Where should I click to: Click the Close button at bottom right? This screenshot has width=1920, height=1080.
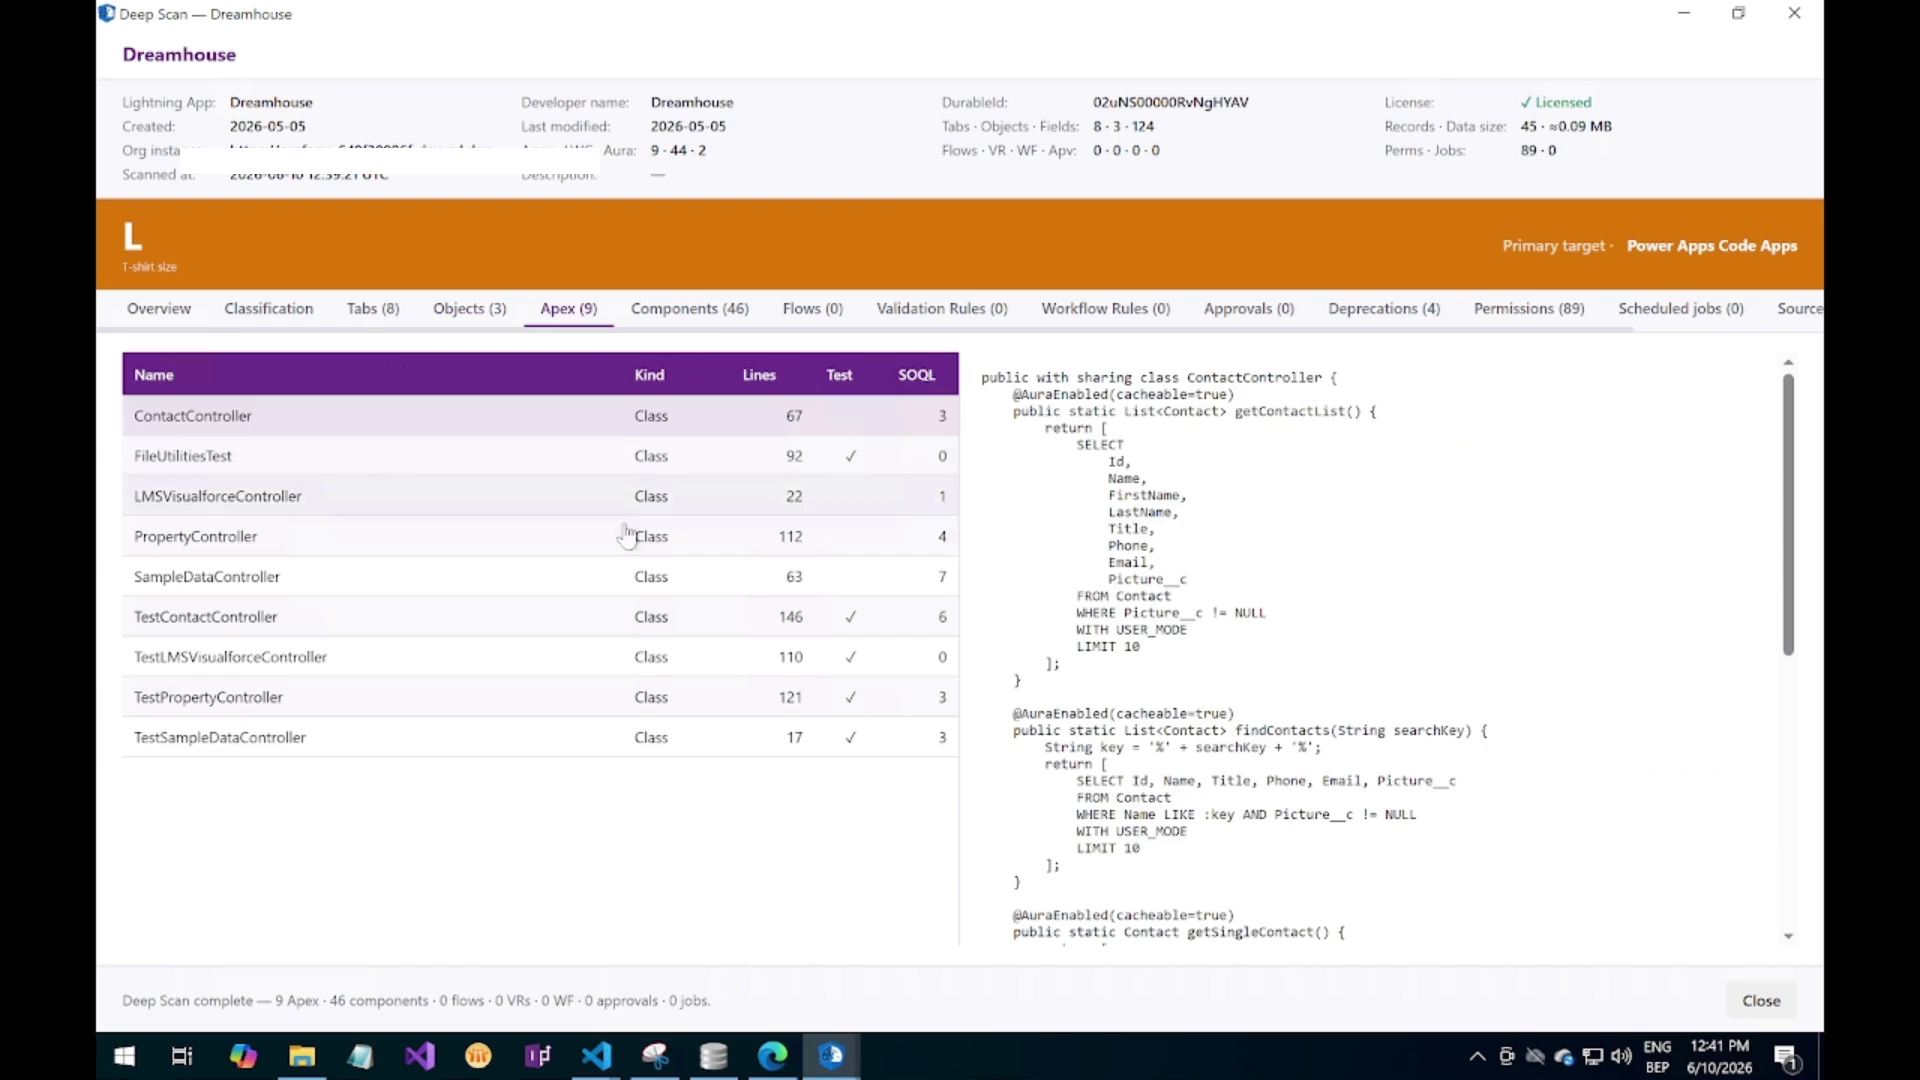click(1761, 1001)
